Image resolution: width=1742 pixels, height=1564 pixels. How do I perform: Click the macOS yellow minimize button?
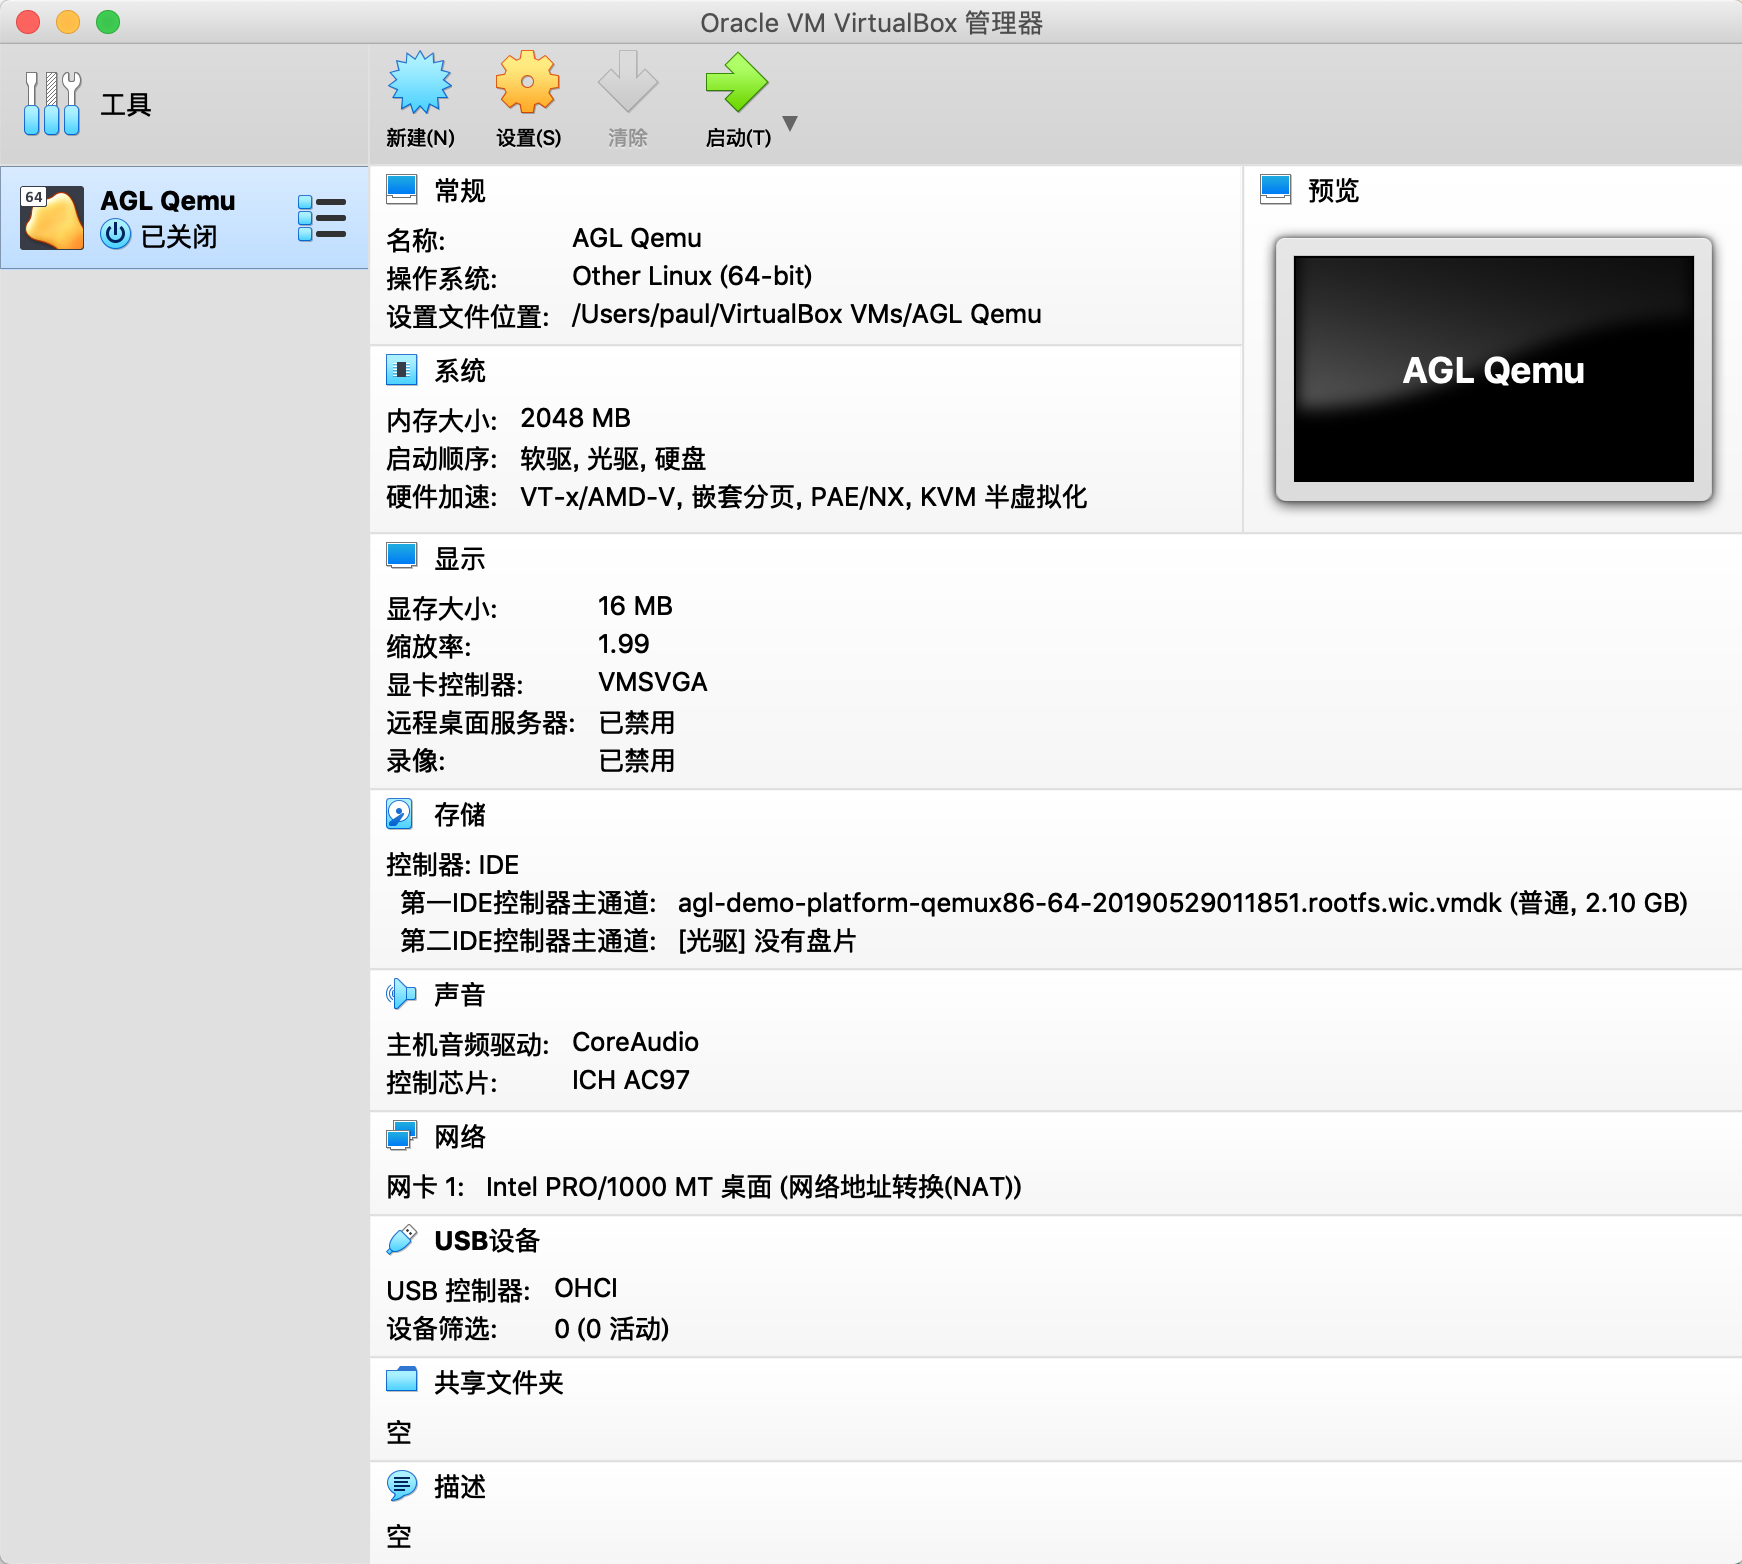(68, 22)
